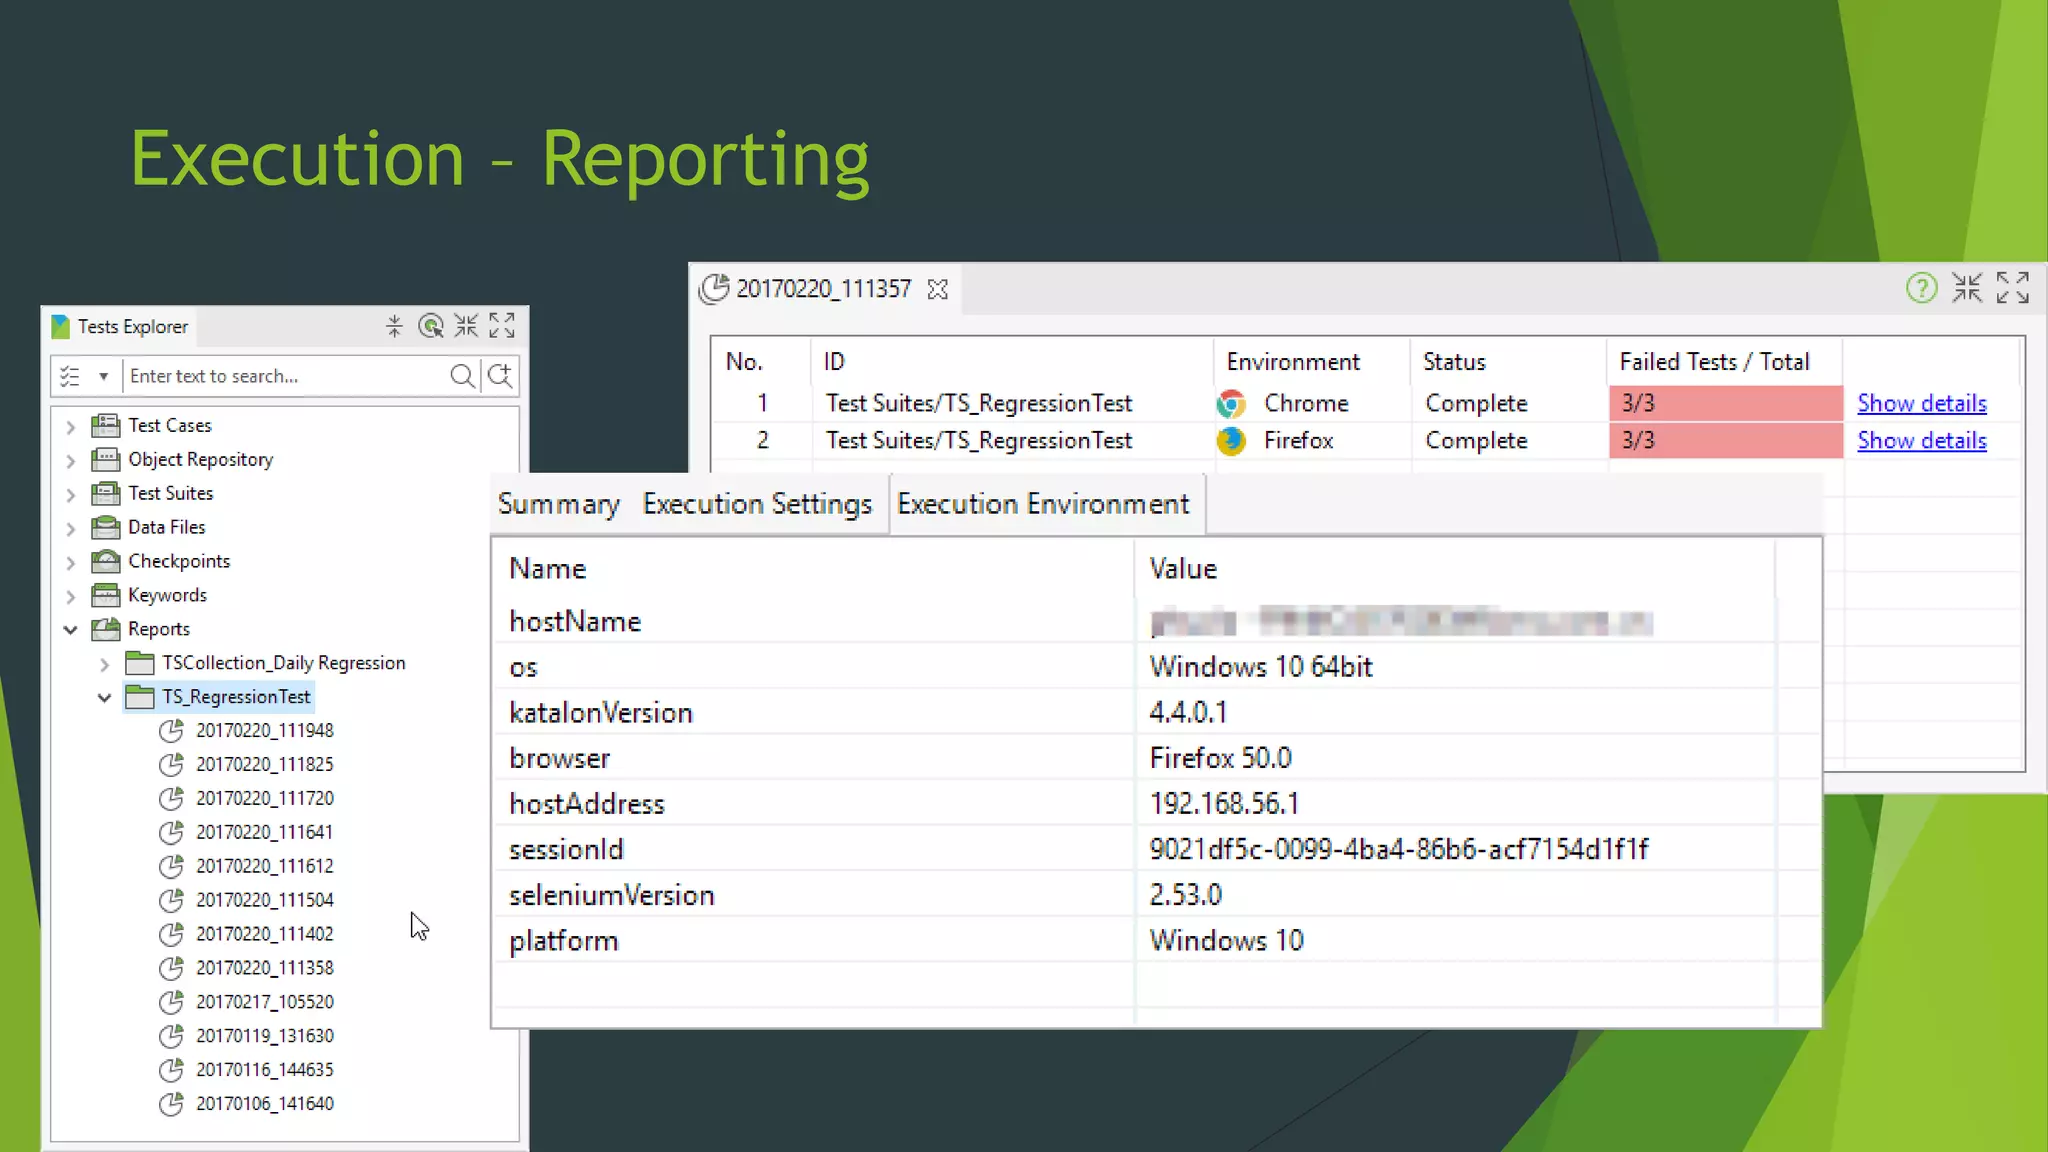Screen dimensions: 2048x1152
Task: Show details for the Firefox run
Action: tap(1921, 441)
